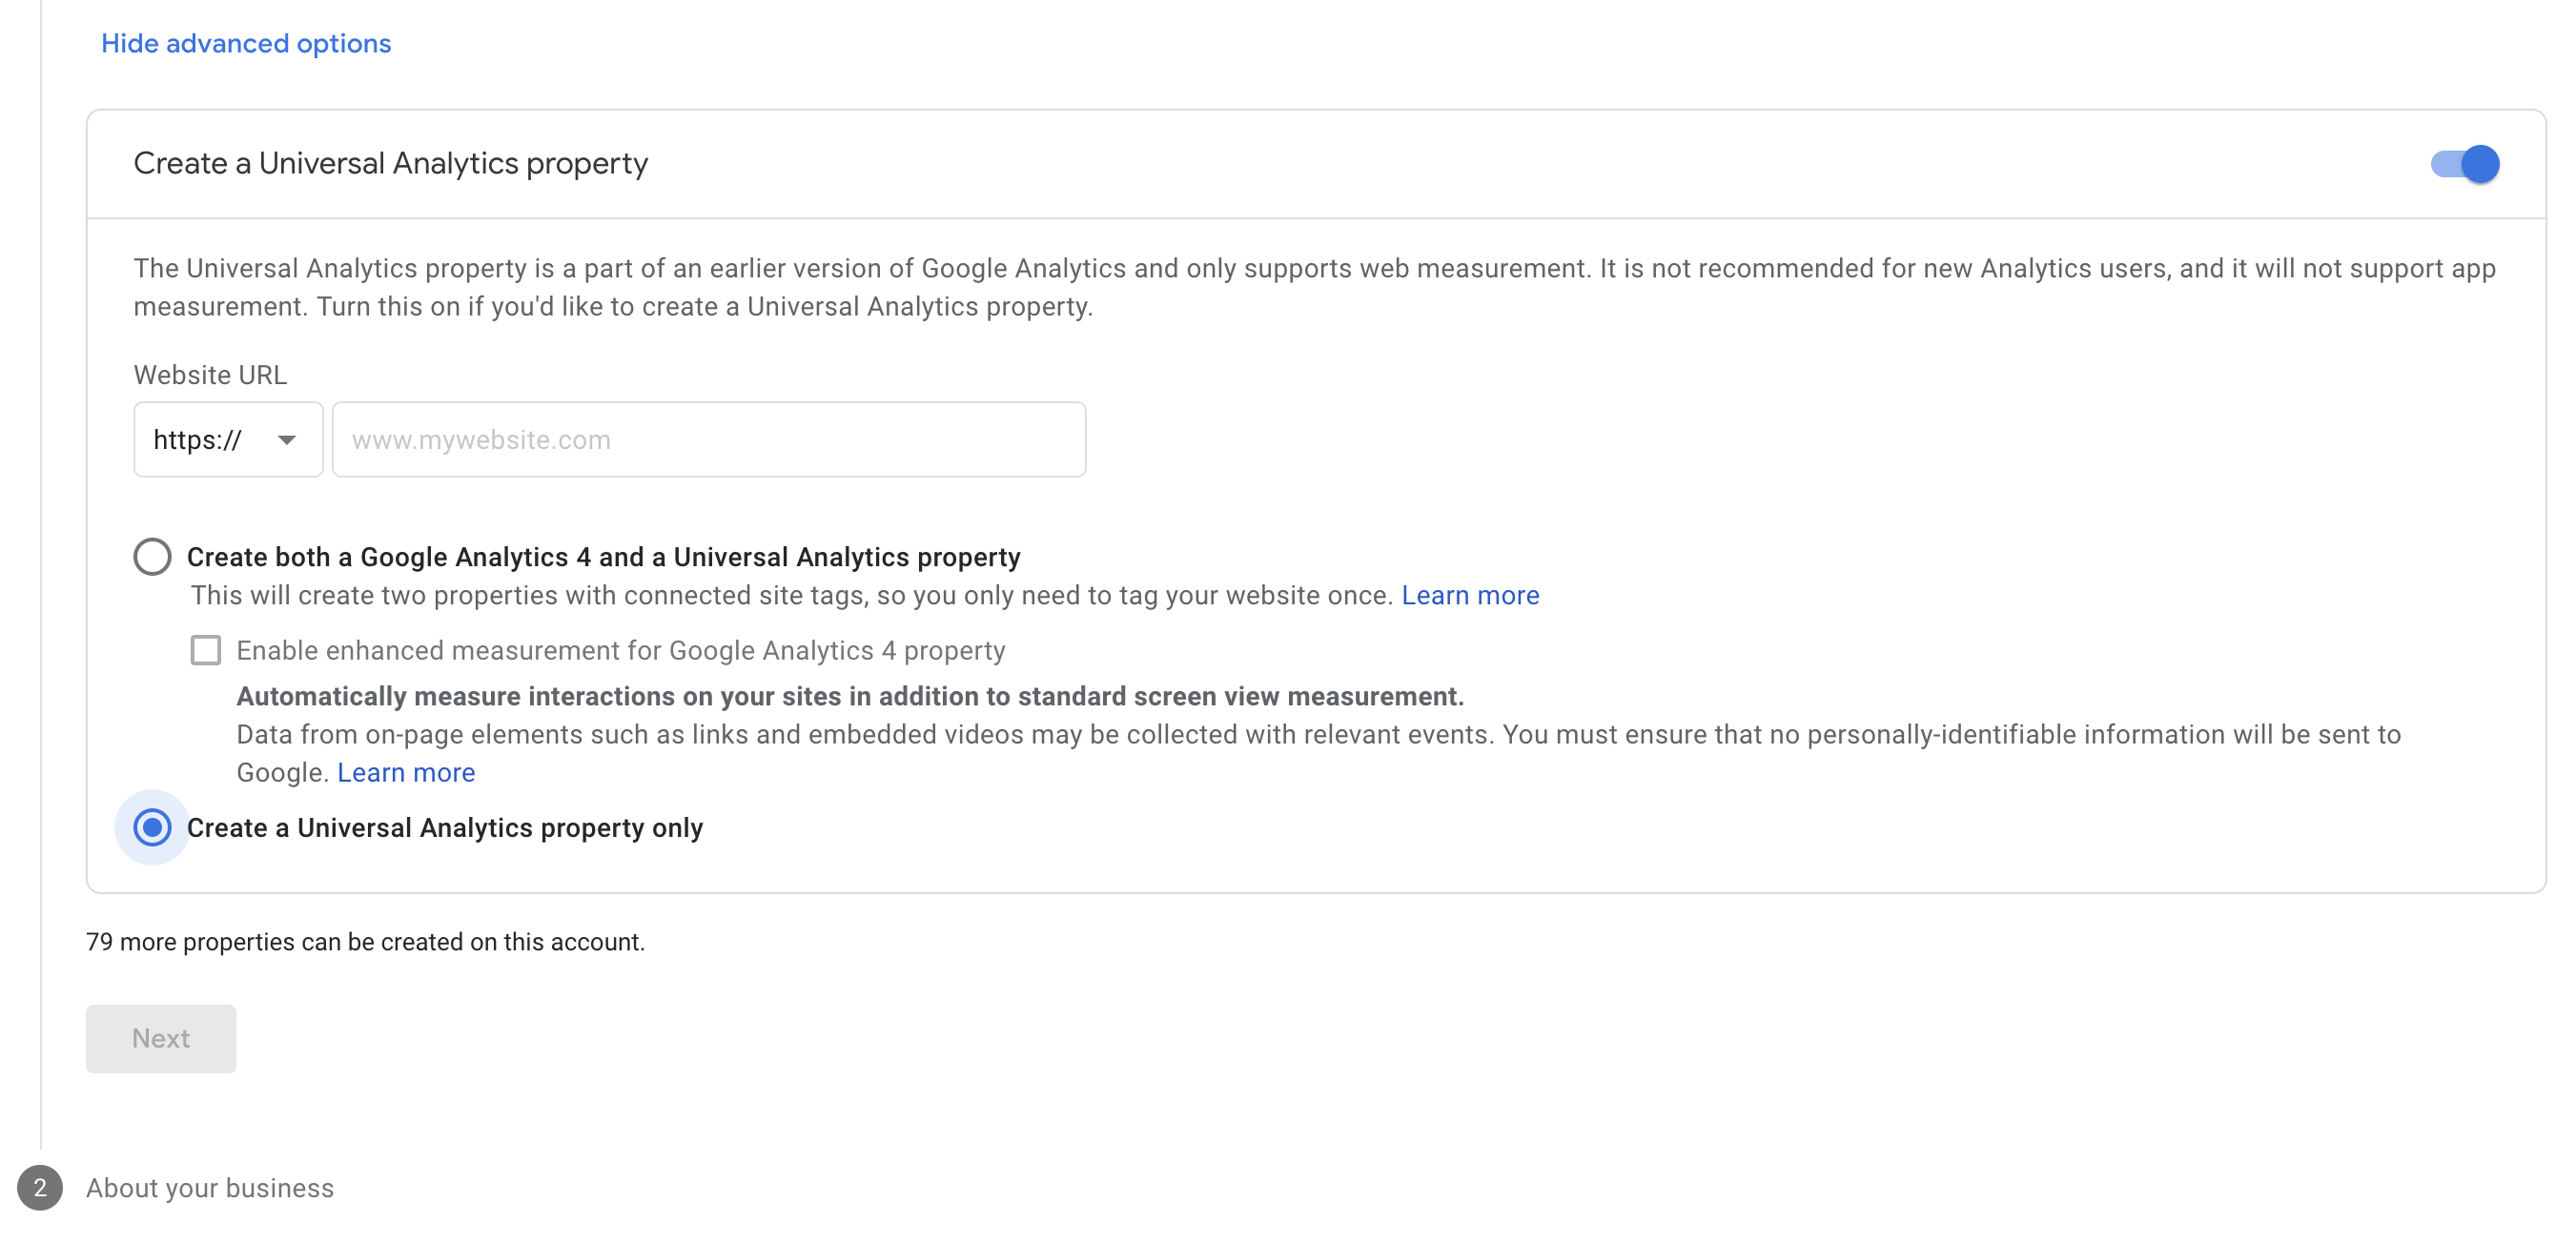This screenshot has height=1243, width=2576.
Task: Expand the protocol selector arrow
Action: pyautogui.click(x=288, y=439)
